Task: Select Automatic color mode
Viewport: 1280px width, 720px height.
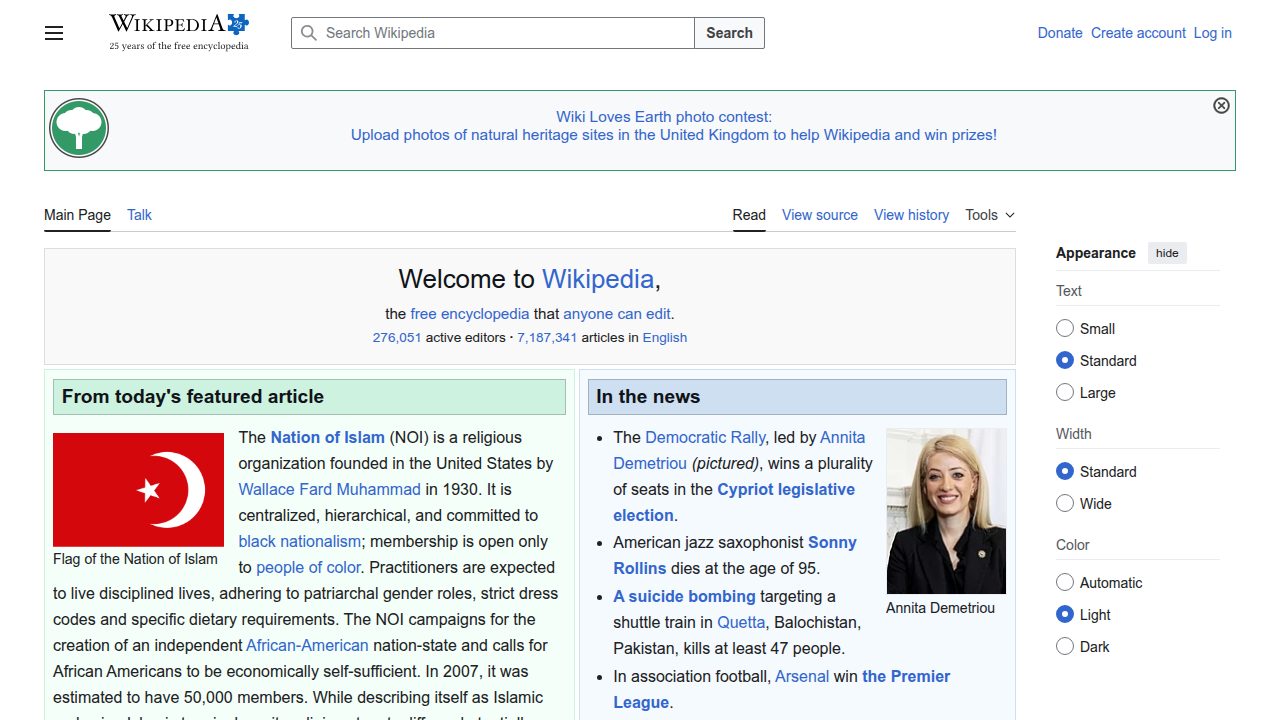Action: tap(1065, 582)
